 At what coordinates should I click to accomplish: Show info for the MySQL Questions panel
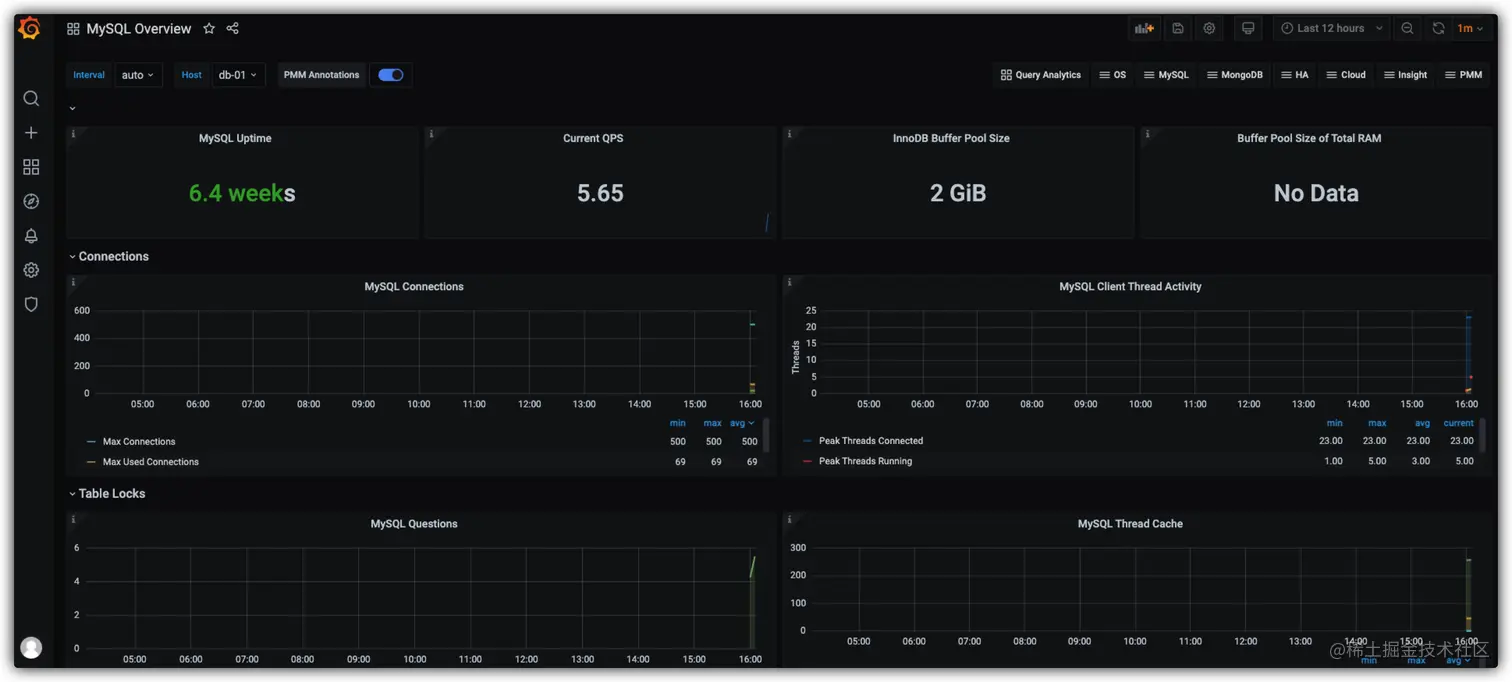click(x=73, y=519)
